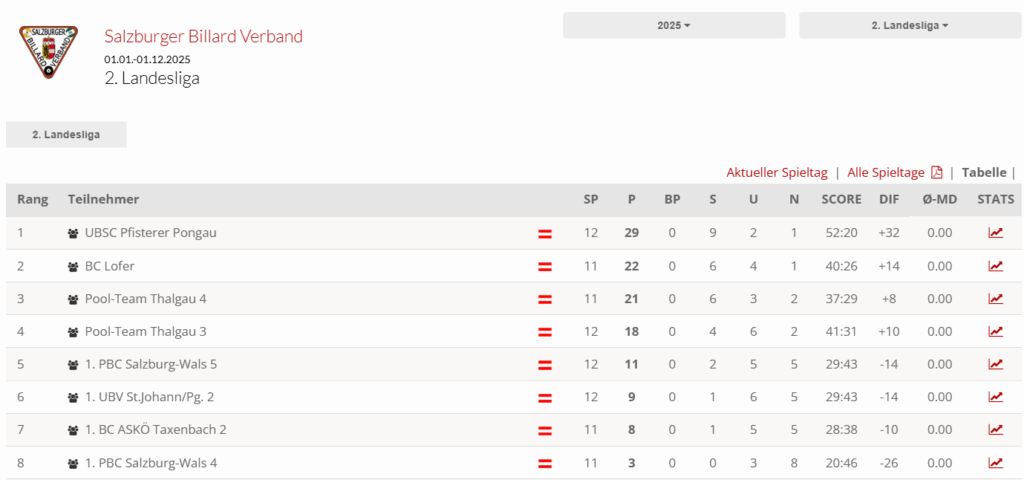The width and height of the screenshot is (1024, 480).
Task: Click the Salzburger Billard Verband title link
Action: click(x=203, y=37)
